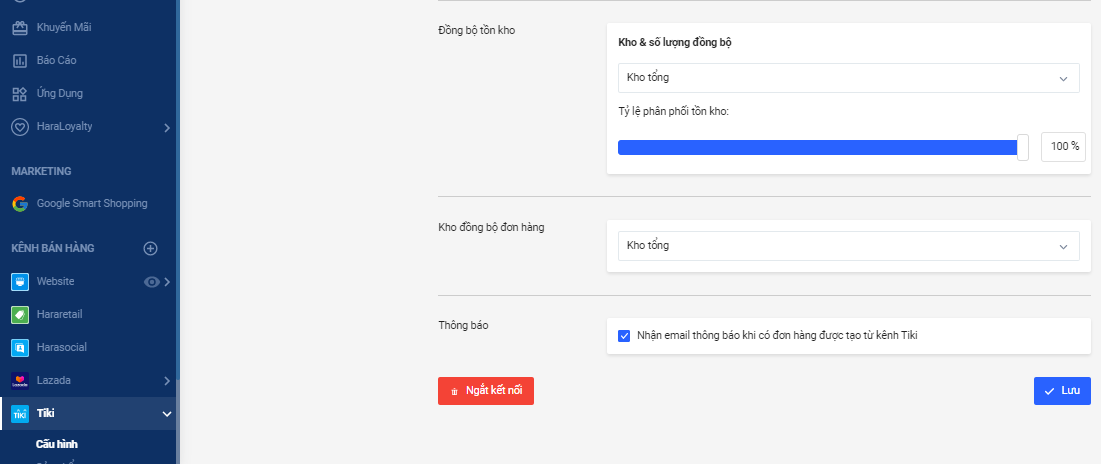Click the Lazada channel icon
Image resolution: width=1101 pixels, height=464 pixels.
click(x=19, y=381)
